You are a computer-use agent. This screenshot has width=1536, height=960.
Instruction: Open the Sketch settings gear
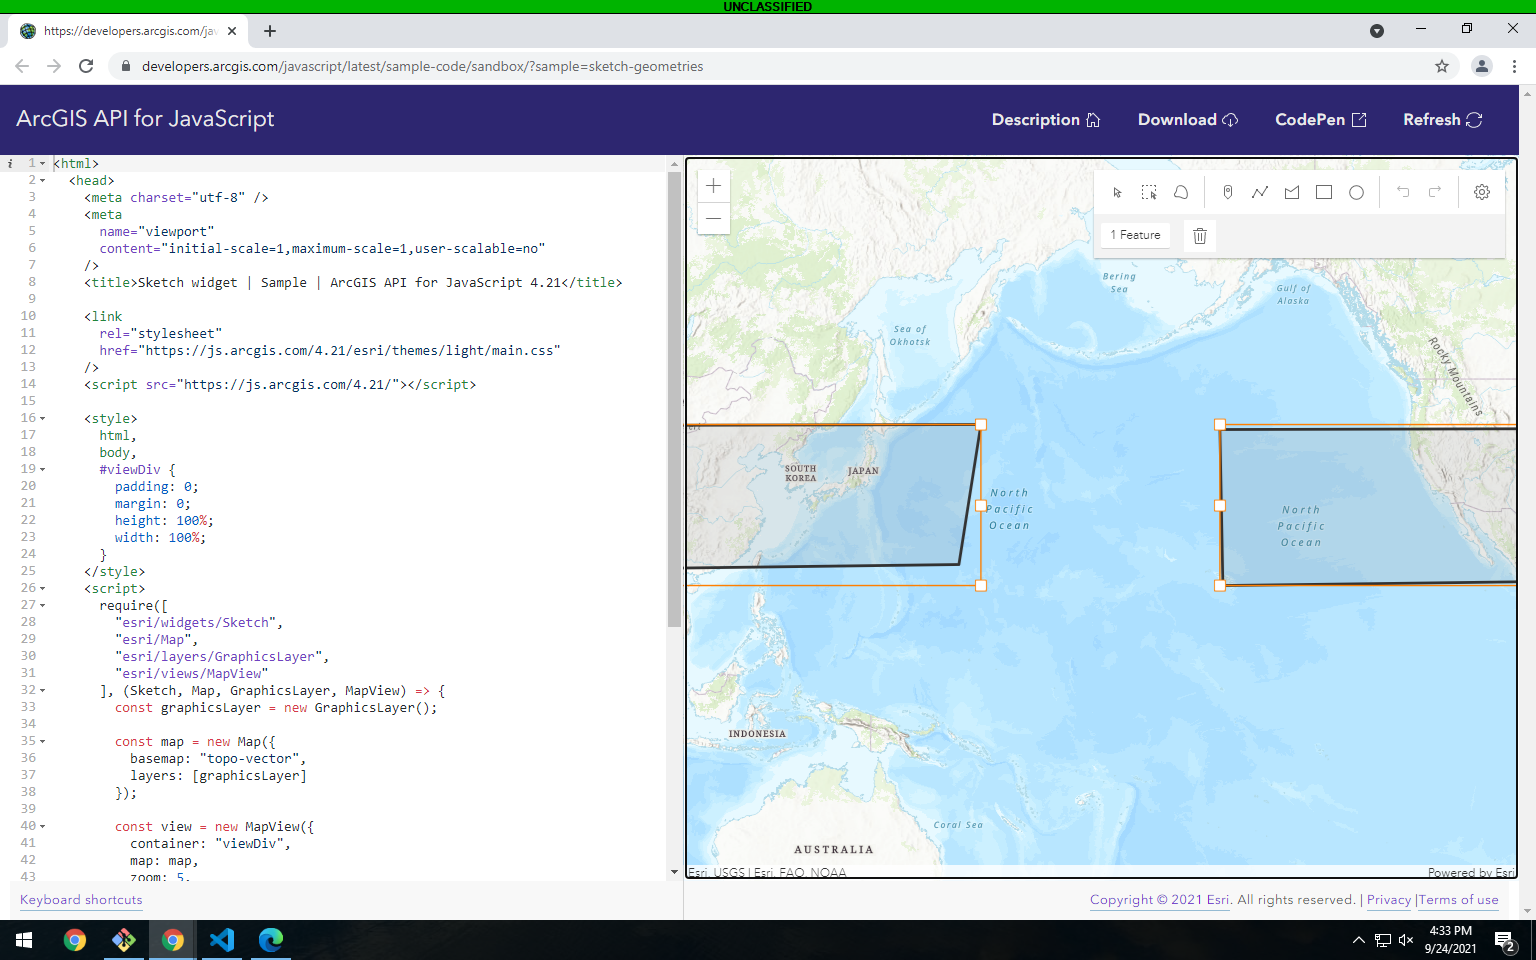pyautogui.click(x=1481, y=192)
